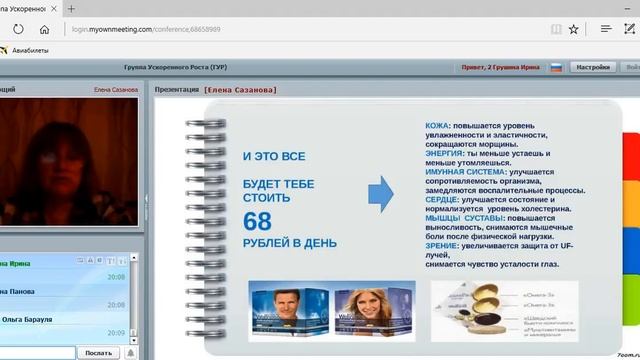Click the large 68 number on slide
640x360 pixels.
coord(257,221)
